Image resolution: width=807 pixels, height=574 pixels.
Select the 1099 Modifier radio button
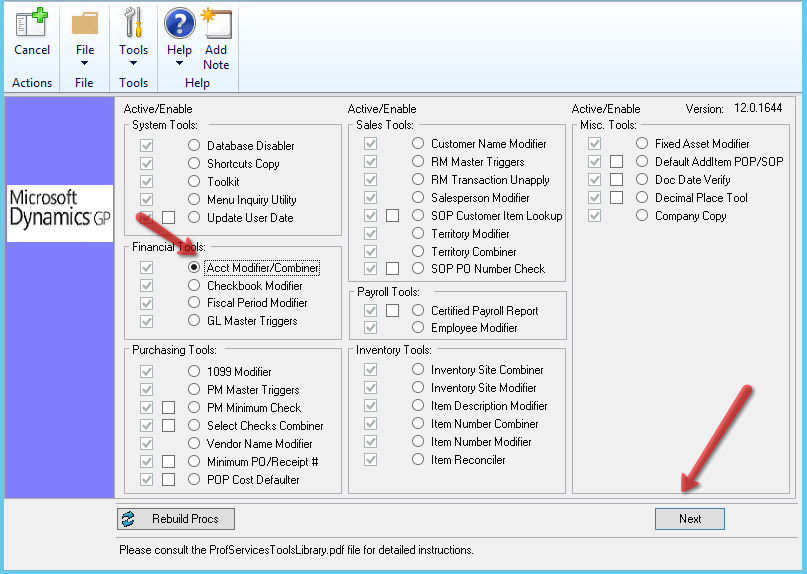pos(194,371)
